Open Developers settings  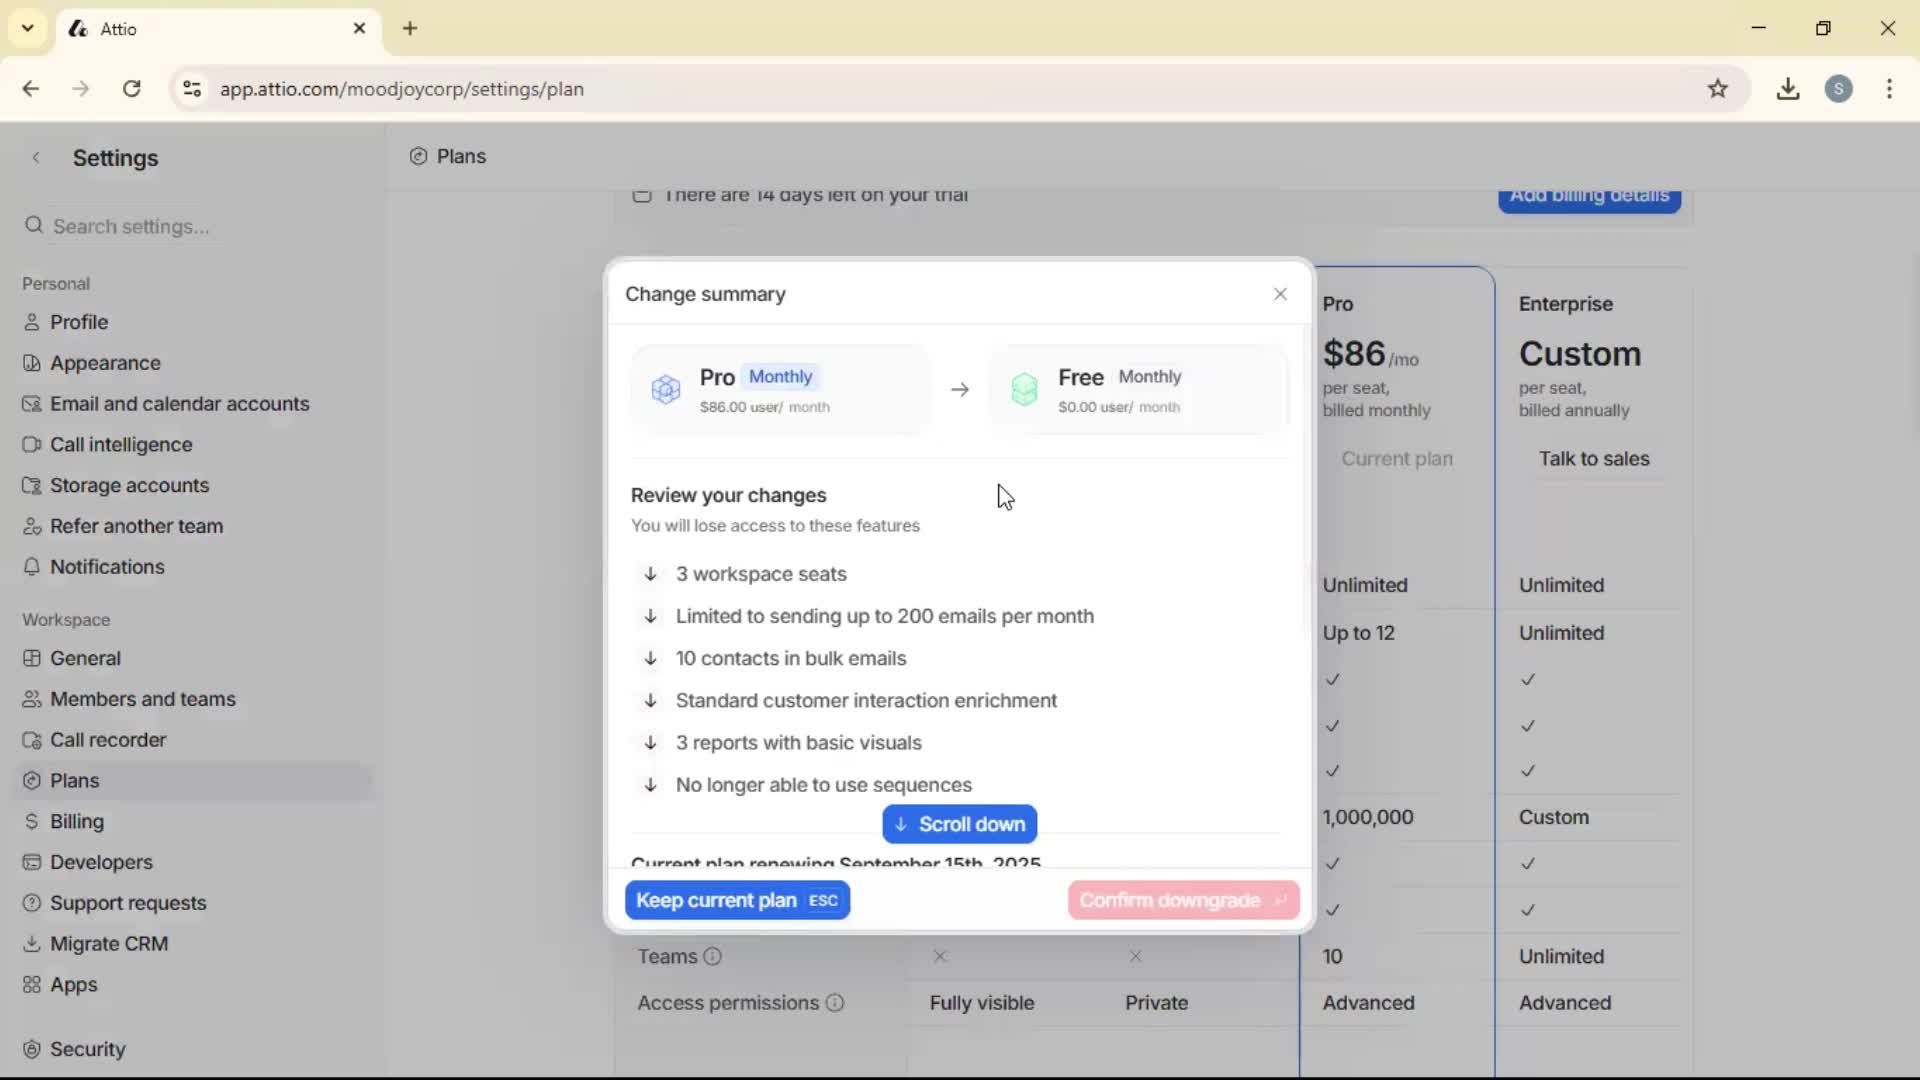100,862
